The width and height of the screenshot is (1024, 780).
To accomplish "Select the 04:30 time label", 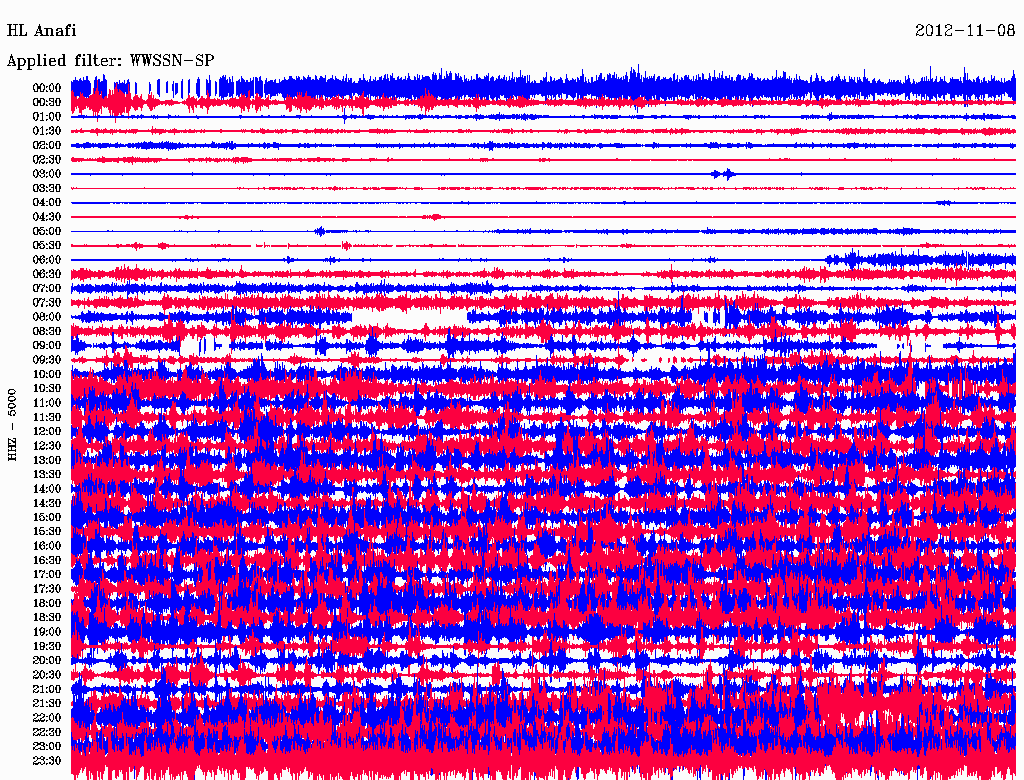I will coord(46,217).
